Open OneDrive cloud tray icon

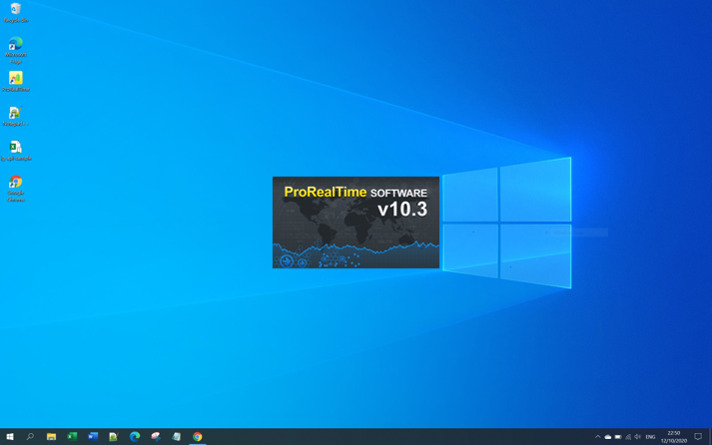(x=608, y=437)
